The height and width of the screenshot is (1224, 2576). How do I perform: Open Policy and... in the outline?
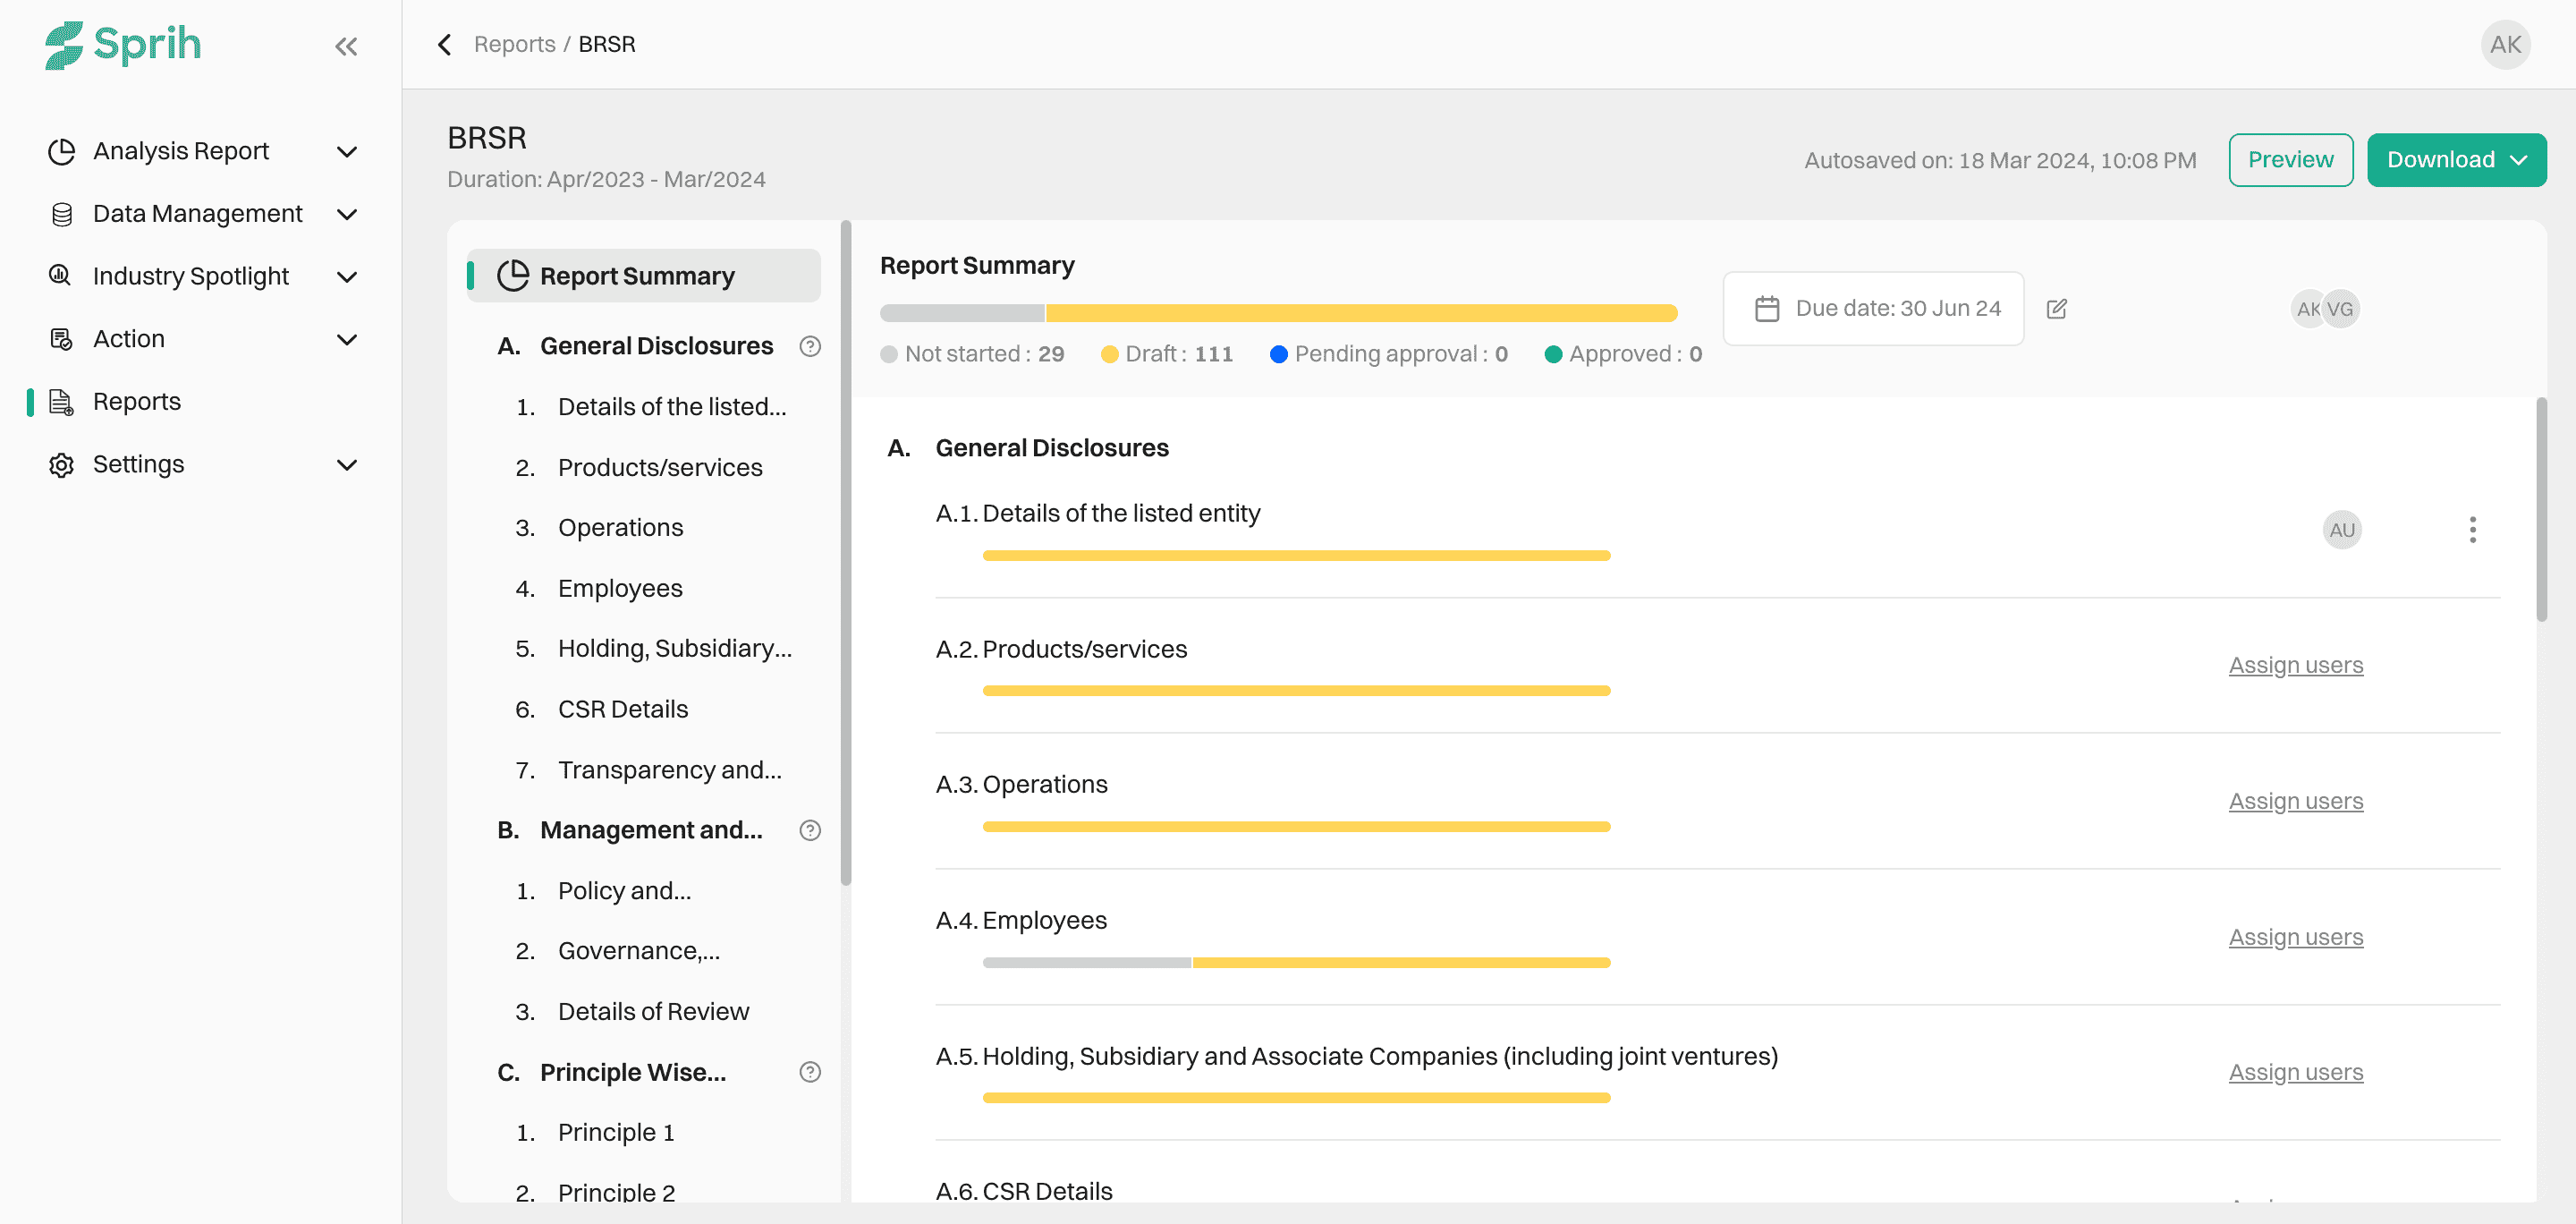click(x=624, y=891)
